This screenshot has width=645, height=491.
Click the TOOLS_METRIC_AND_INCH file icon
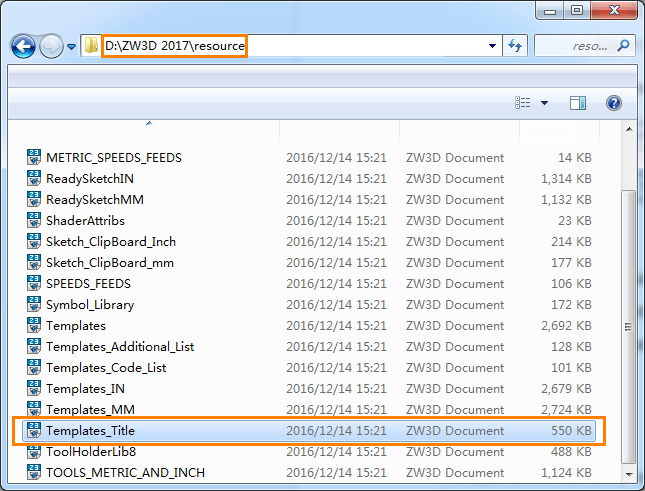click(34, 472)
